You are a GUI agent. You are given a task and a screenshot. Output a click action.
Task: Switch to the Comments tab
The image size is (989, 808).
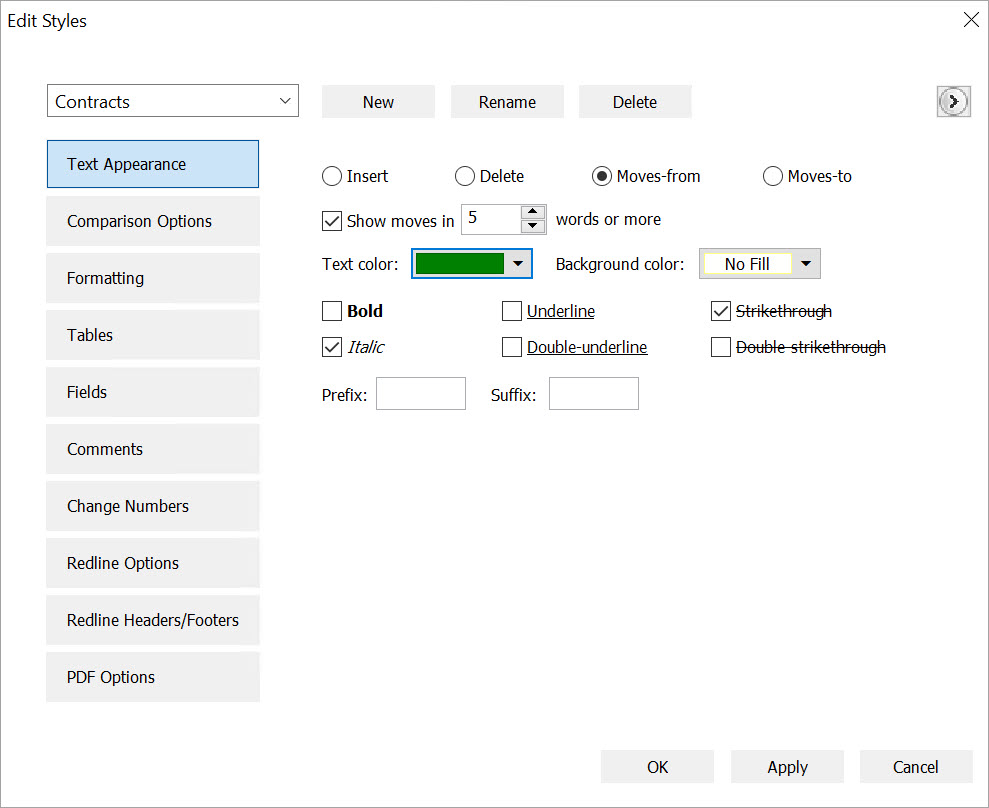(153, 449)
